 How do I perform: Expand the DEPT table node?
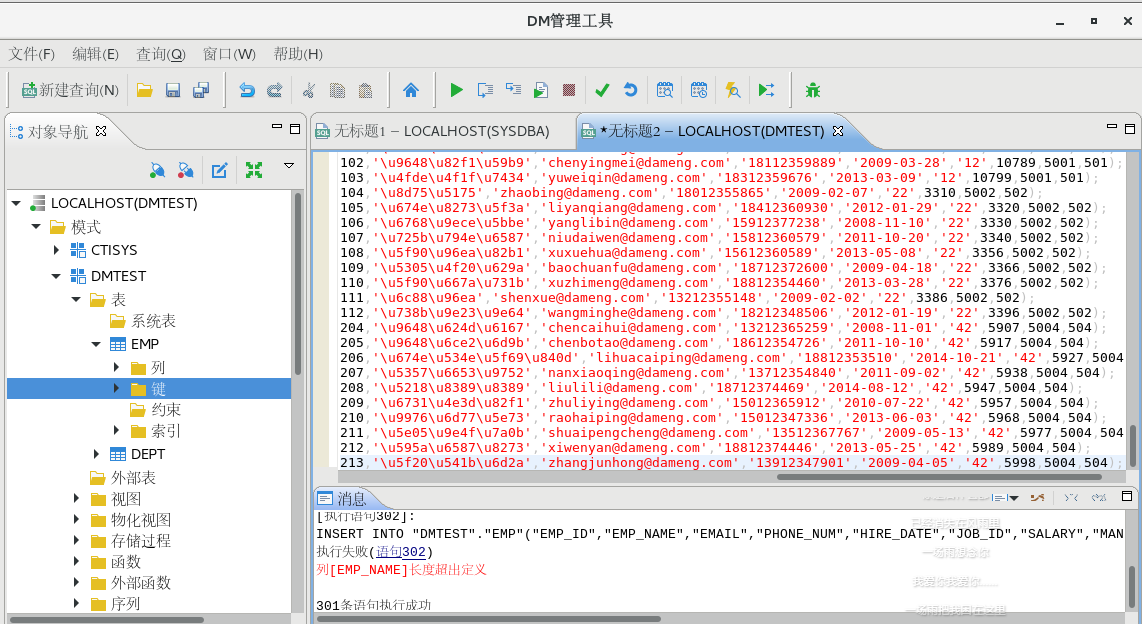(x=96, y=454)
